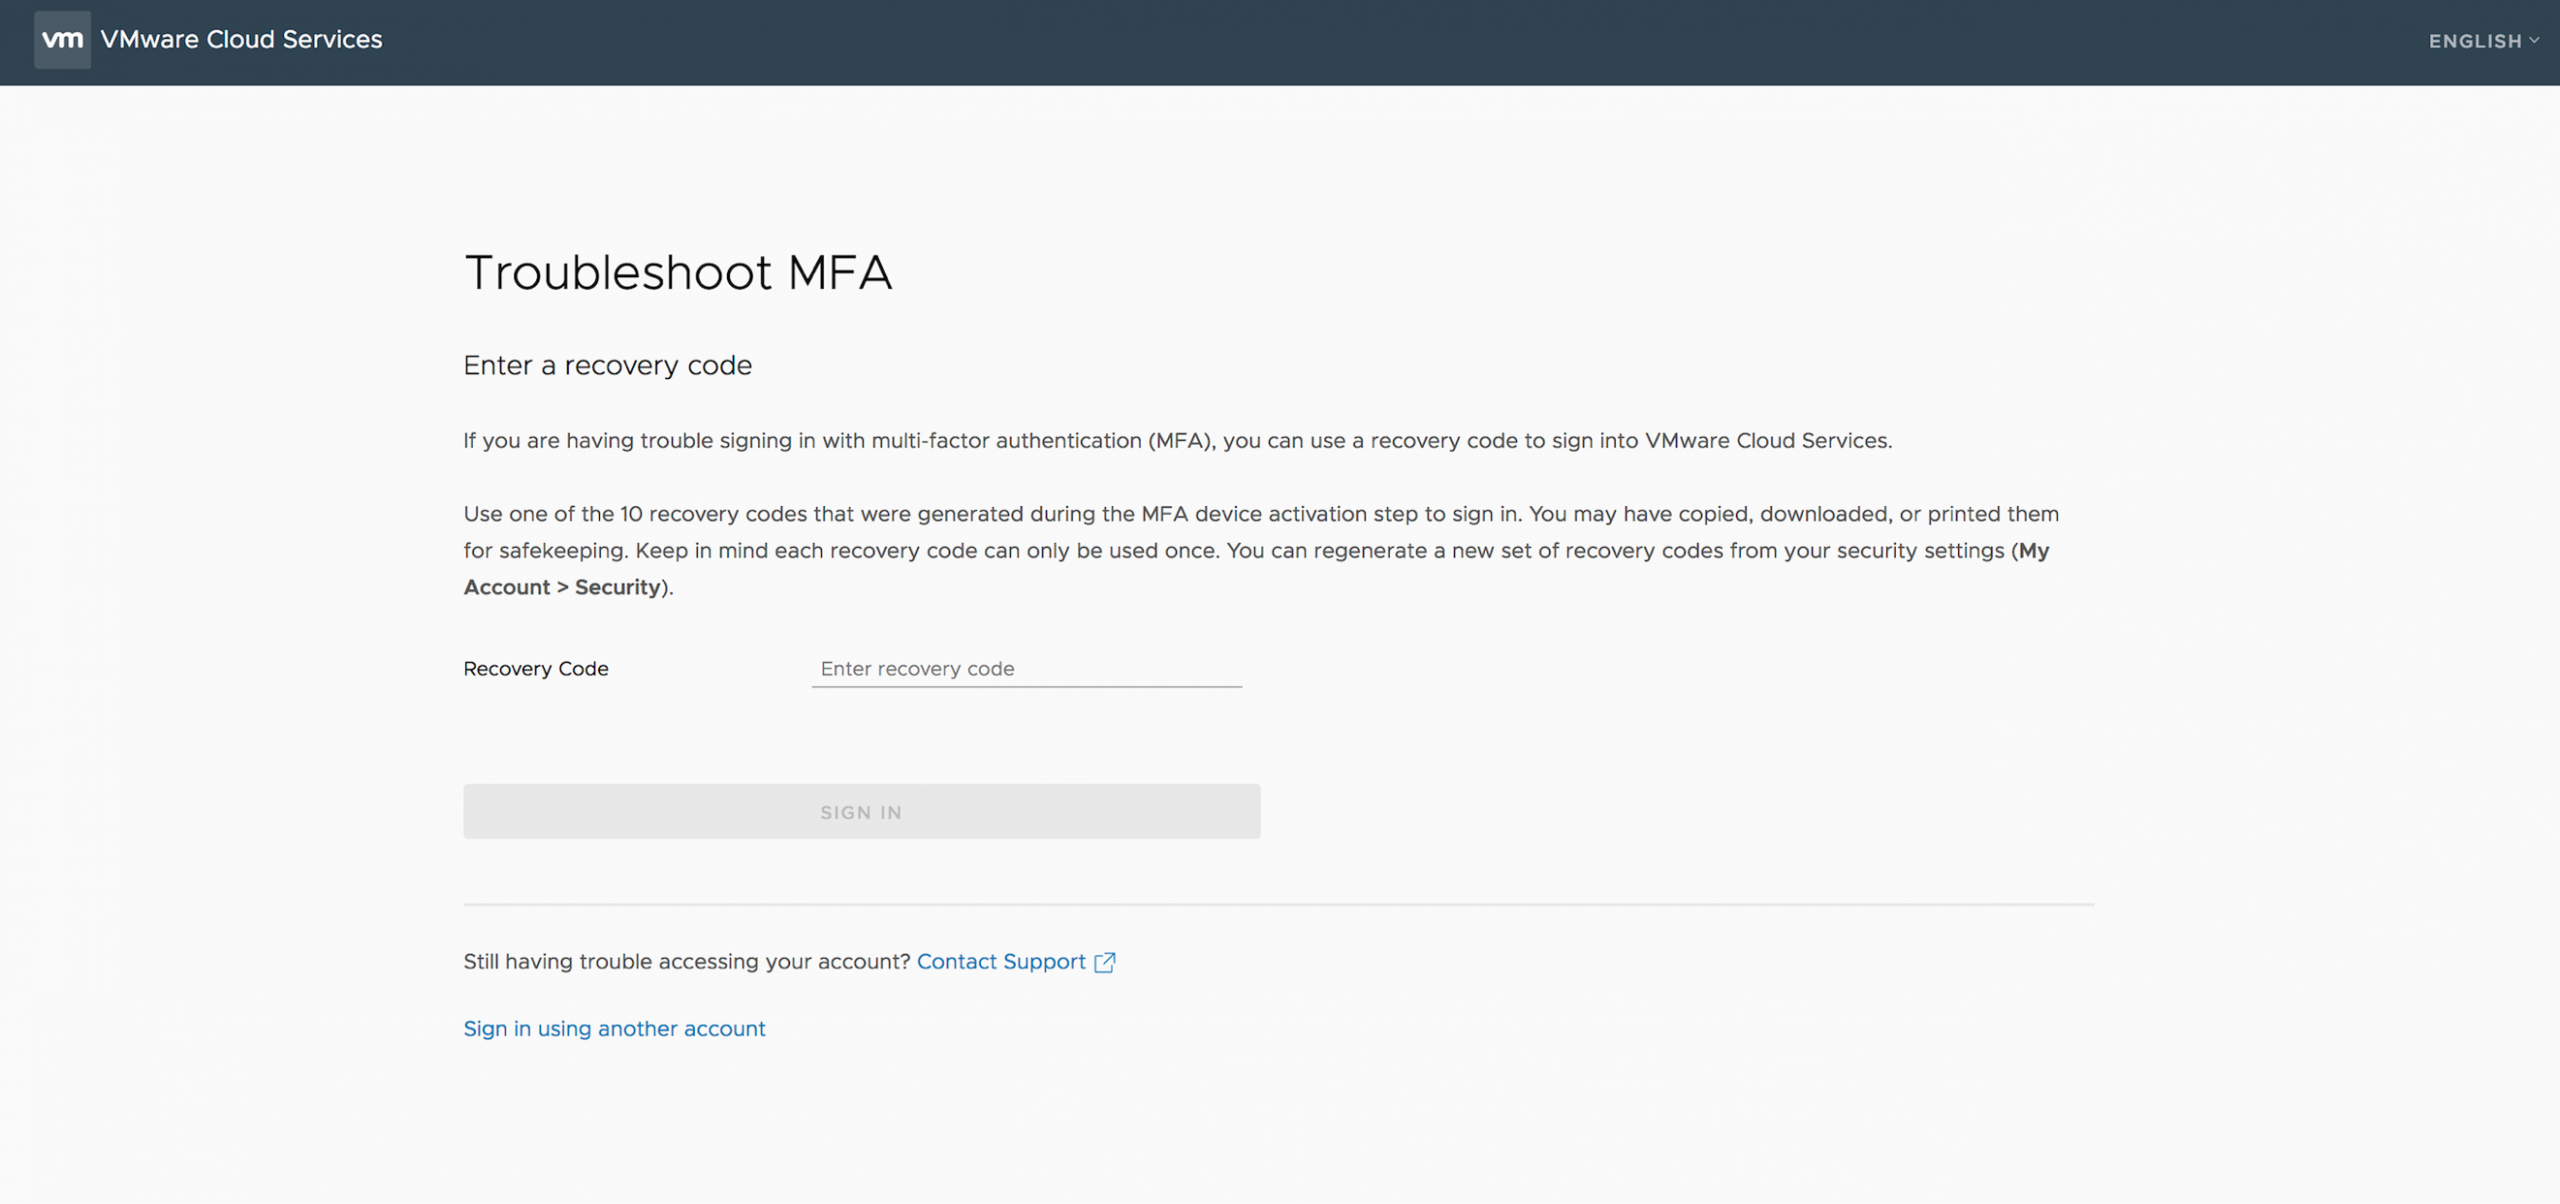Viewport: 2560px width, 1204px height.
Task: Open the ENGLISH language dropdown
Action: [2475, 41]
